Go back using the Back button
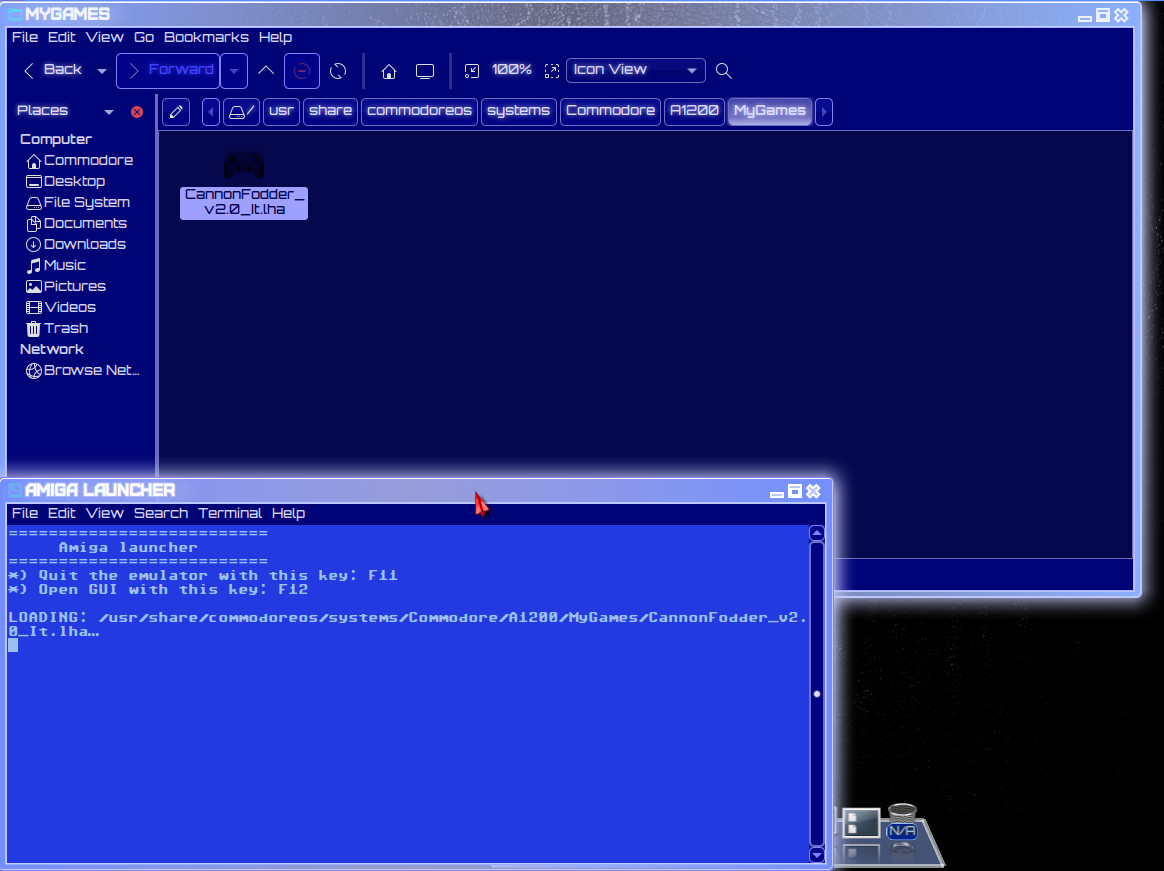 coord(53,70)
